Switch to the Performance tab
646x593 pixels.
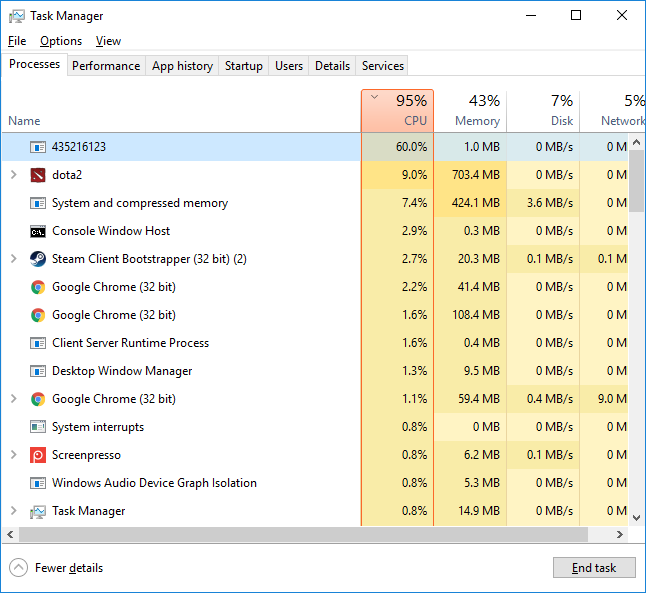(x=106, y=66)
